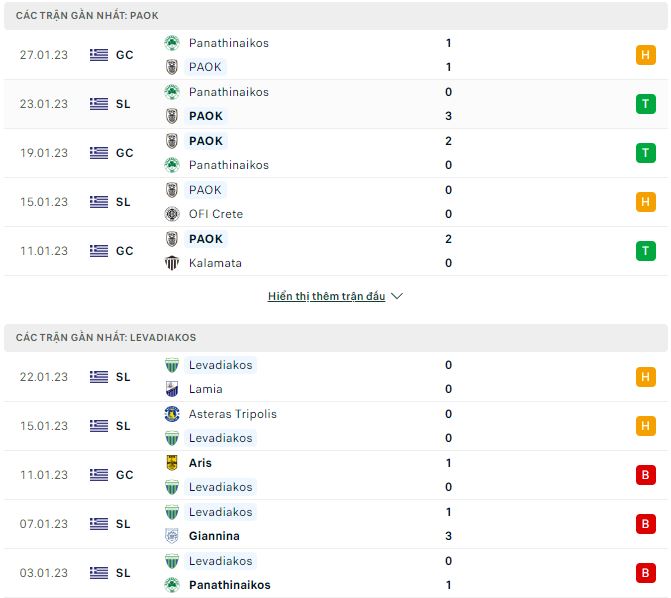
Task: Click the red B badge for 11.01.23 Aris match
Action: [x=645, y=475]
